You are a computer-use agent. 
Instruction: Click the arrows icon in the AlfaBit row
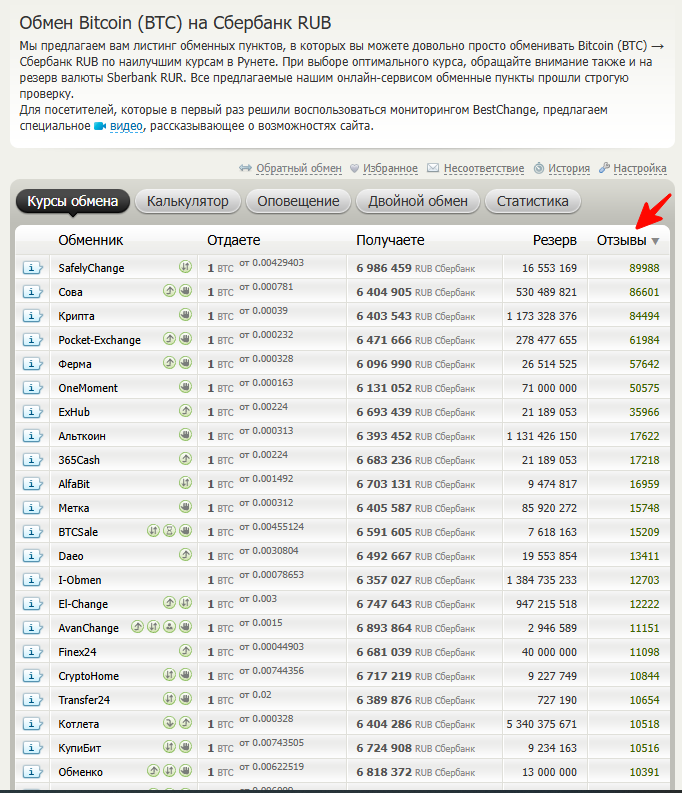tap(185, 484)
